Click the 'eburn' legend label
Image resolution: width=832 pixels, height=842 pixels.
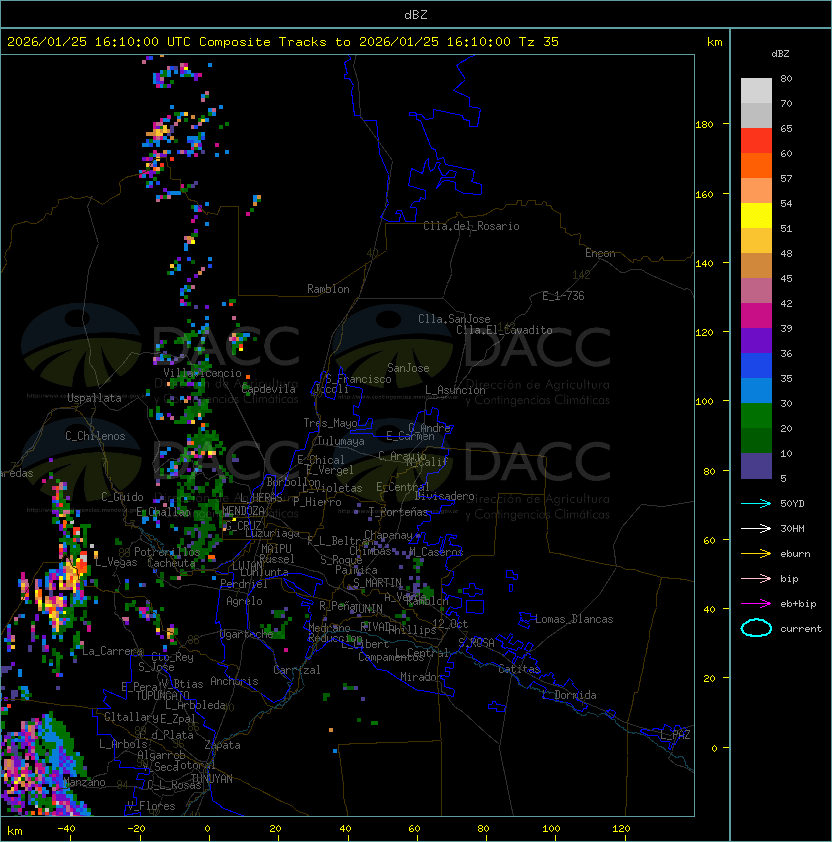[795, 554]
